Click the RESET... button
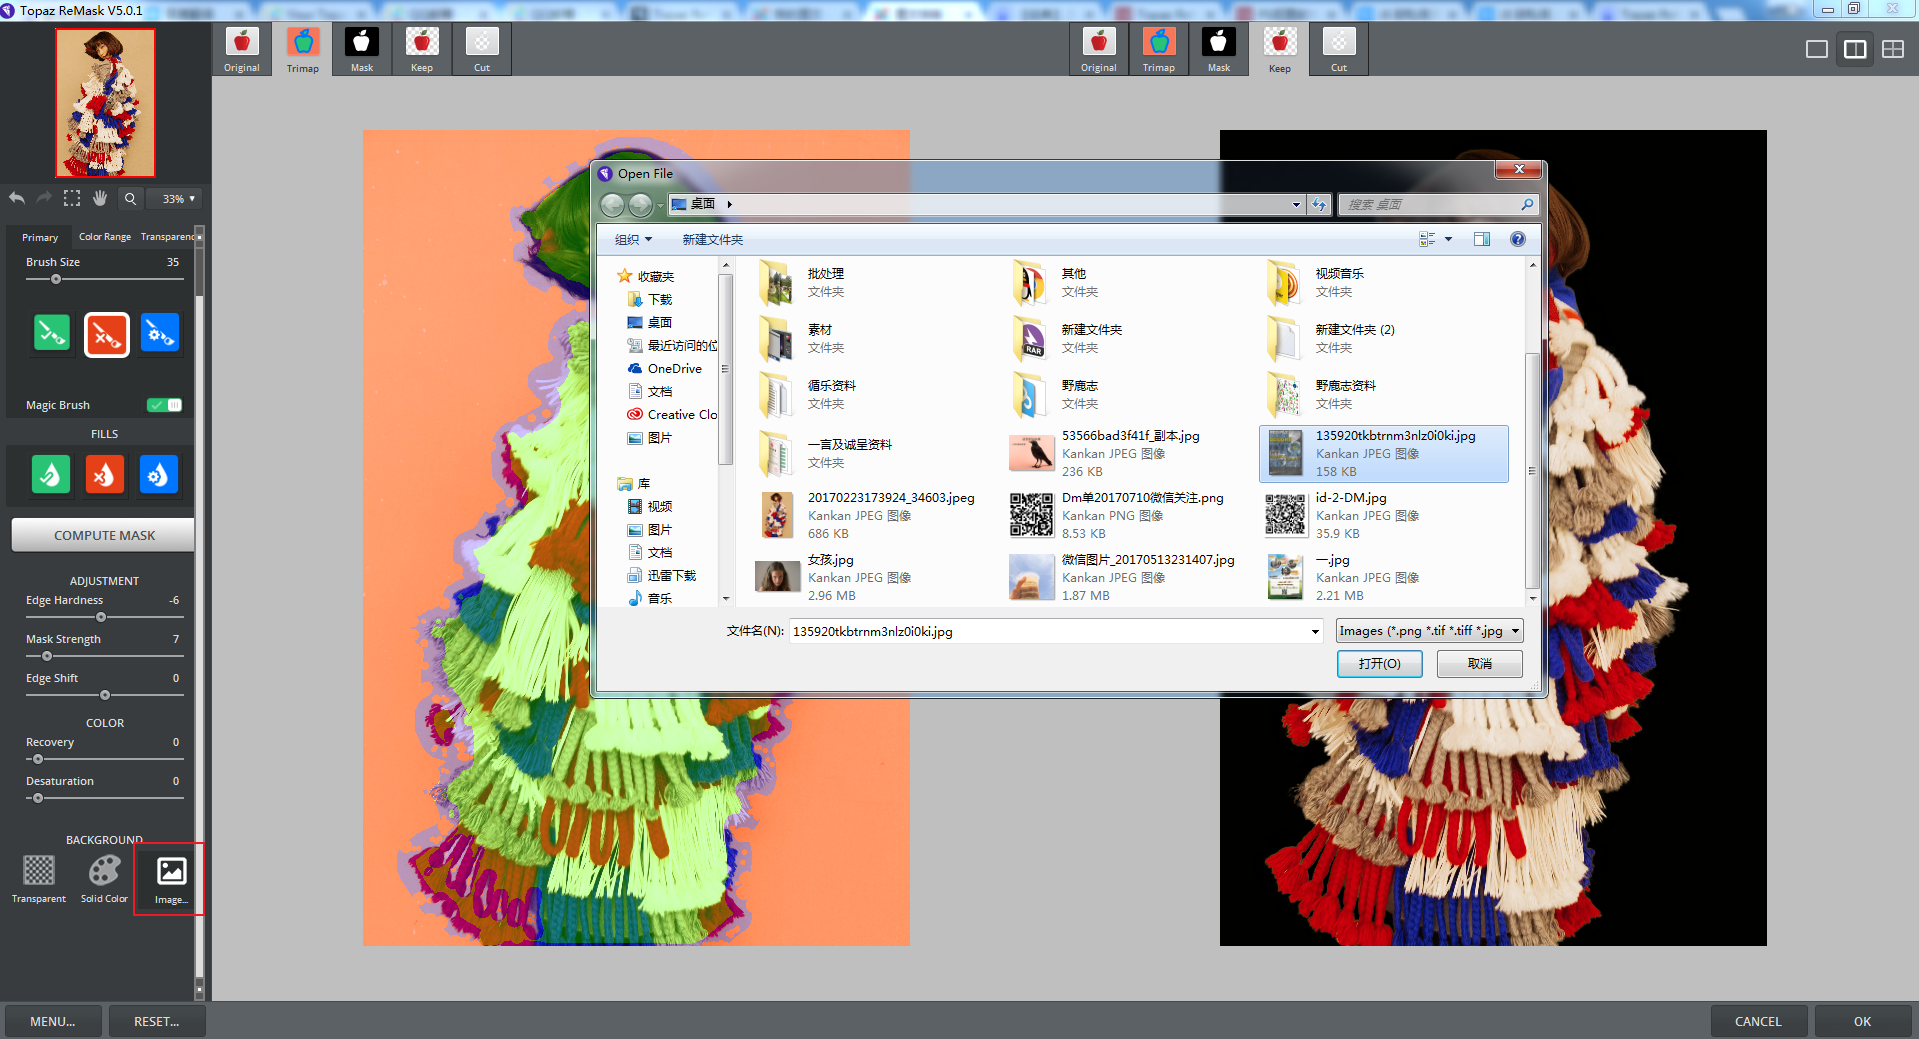 click(x=157, y=1021)
